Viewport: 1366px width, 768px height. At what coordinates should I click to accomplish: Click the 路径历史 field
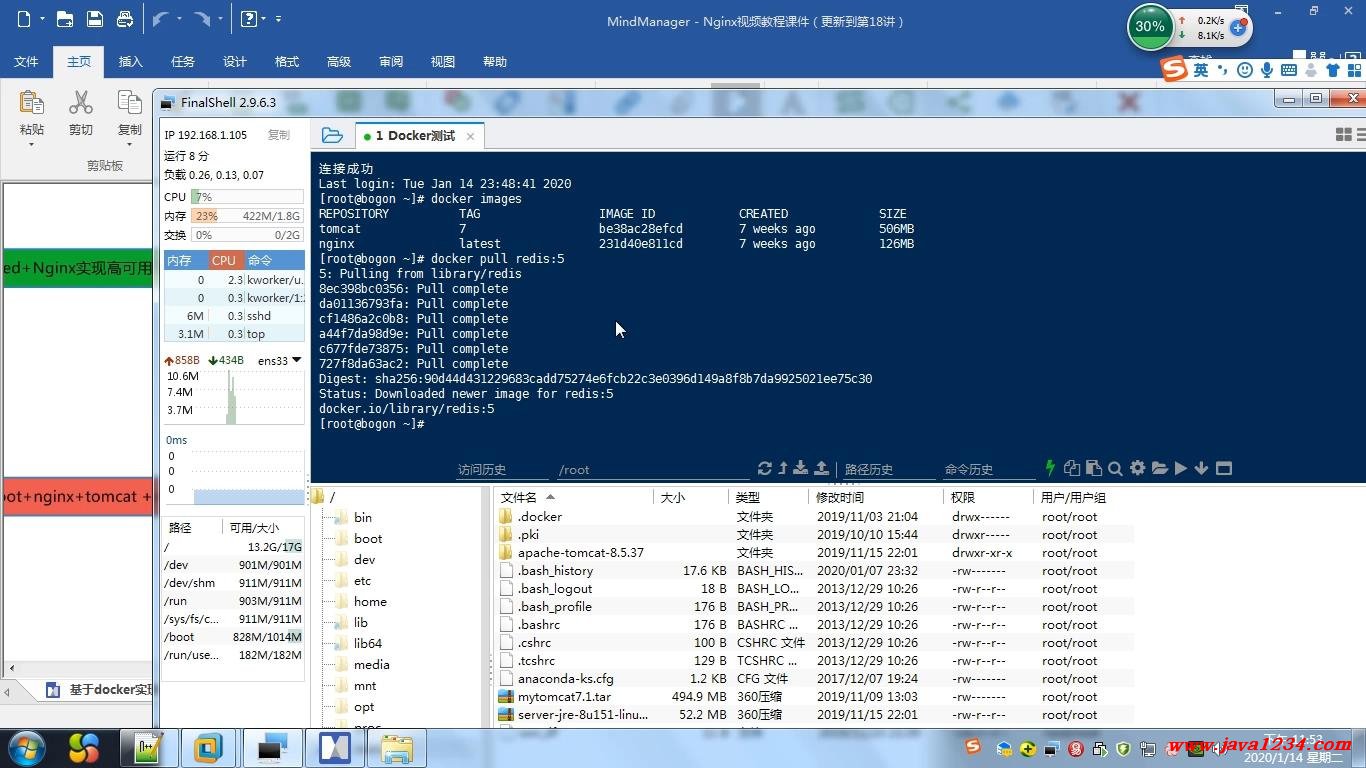pos(888,469)
